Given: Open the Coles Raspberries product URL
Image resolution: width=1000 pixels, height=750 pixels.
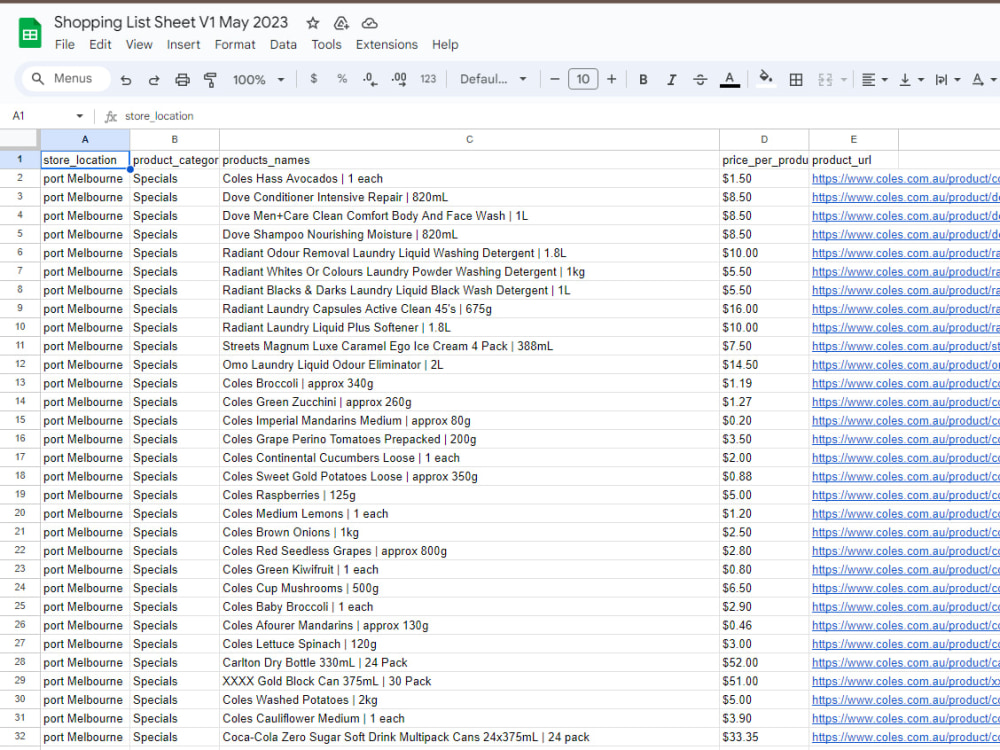Looking at the screenshot, I should (906, 495).
